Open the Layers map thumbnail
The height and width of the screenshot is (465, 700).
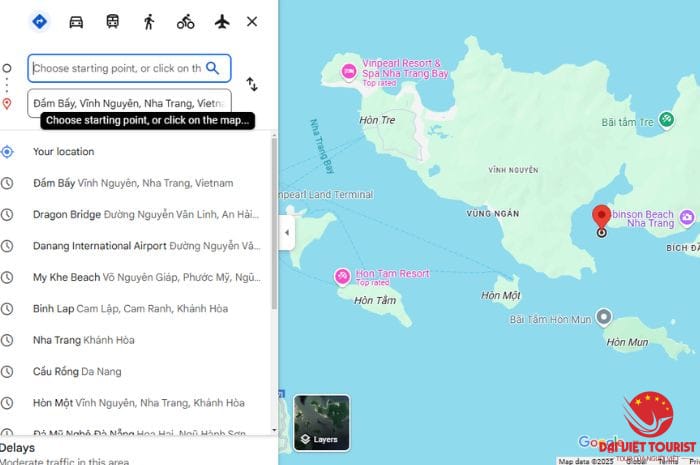[x=321, y=423]
